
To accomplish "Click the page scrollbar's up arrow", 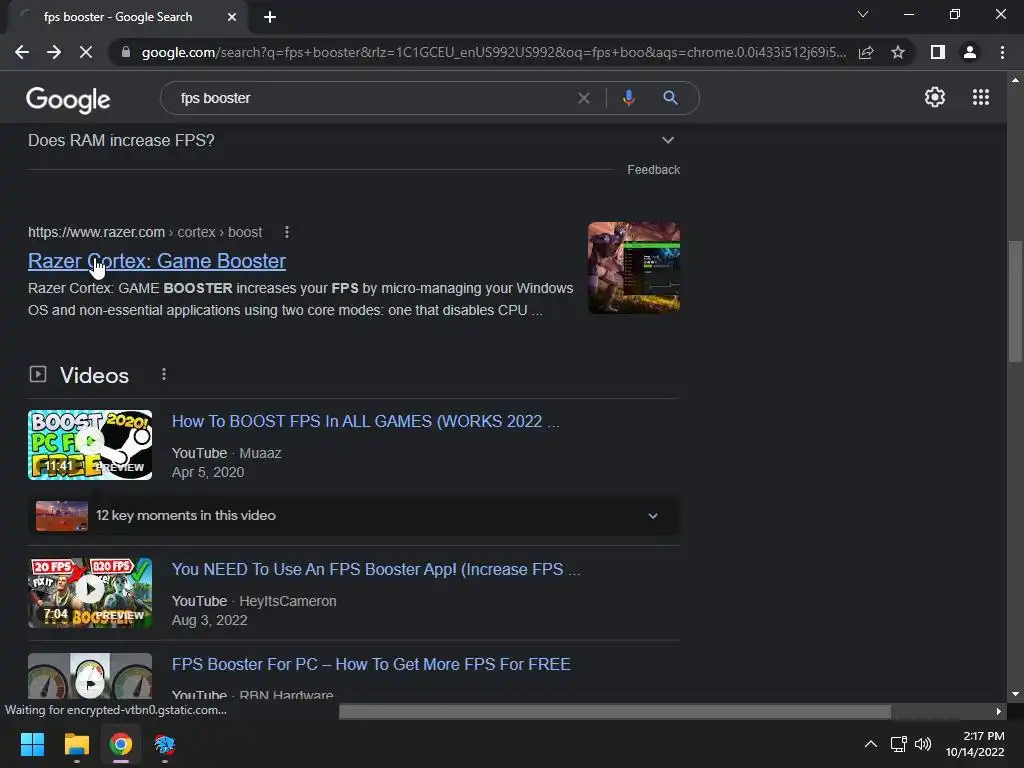I will [1015, 80].
